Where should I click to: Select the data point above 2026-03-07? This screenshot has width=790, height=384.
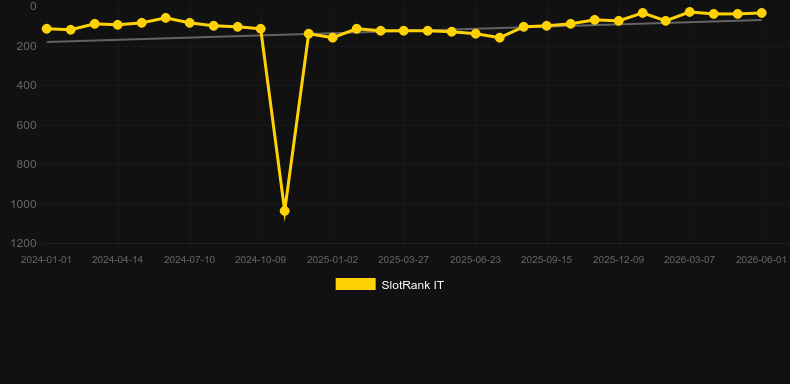click(690, 12)
